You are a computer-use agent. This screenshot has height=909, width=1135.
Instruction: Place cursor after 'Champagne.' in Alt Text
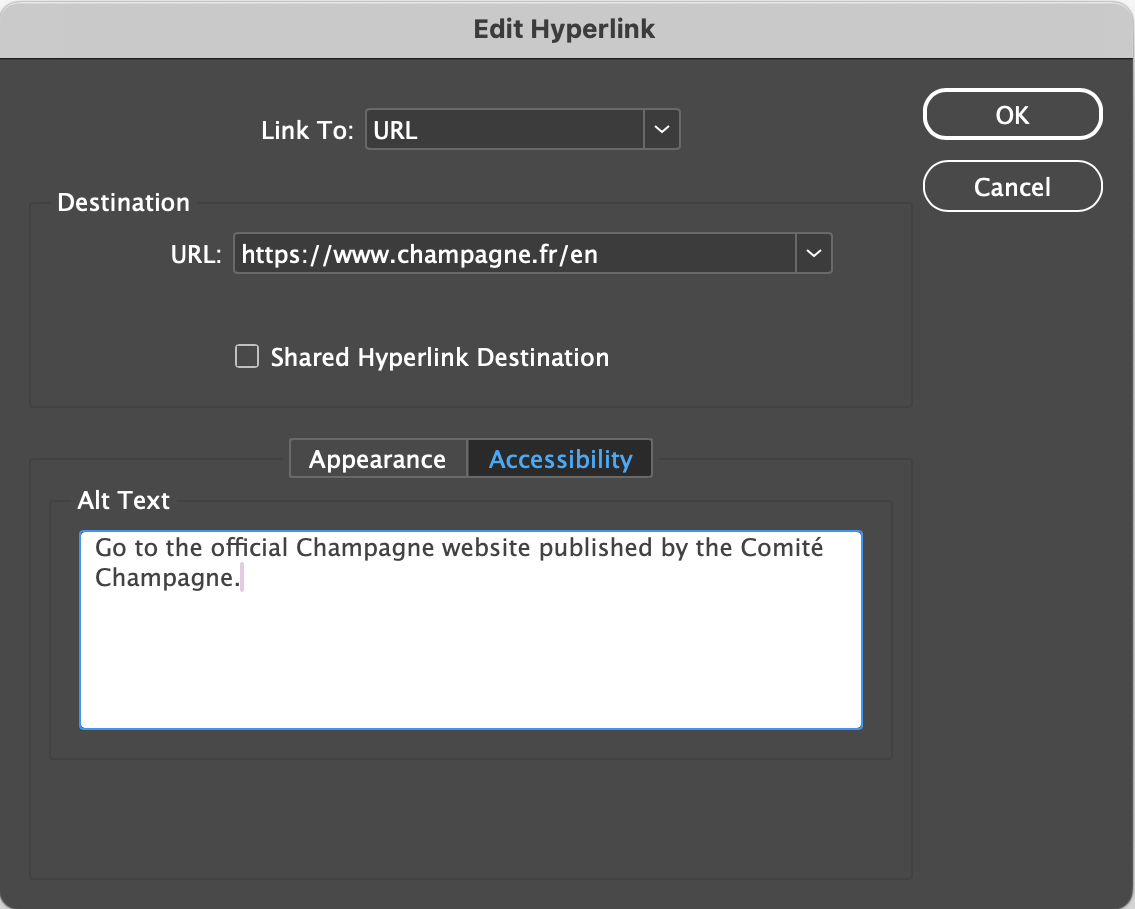point(243,579)
